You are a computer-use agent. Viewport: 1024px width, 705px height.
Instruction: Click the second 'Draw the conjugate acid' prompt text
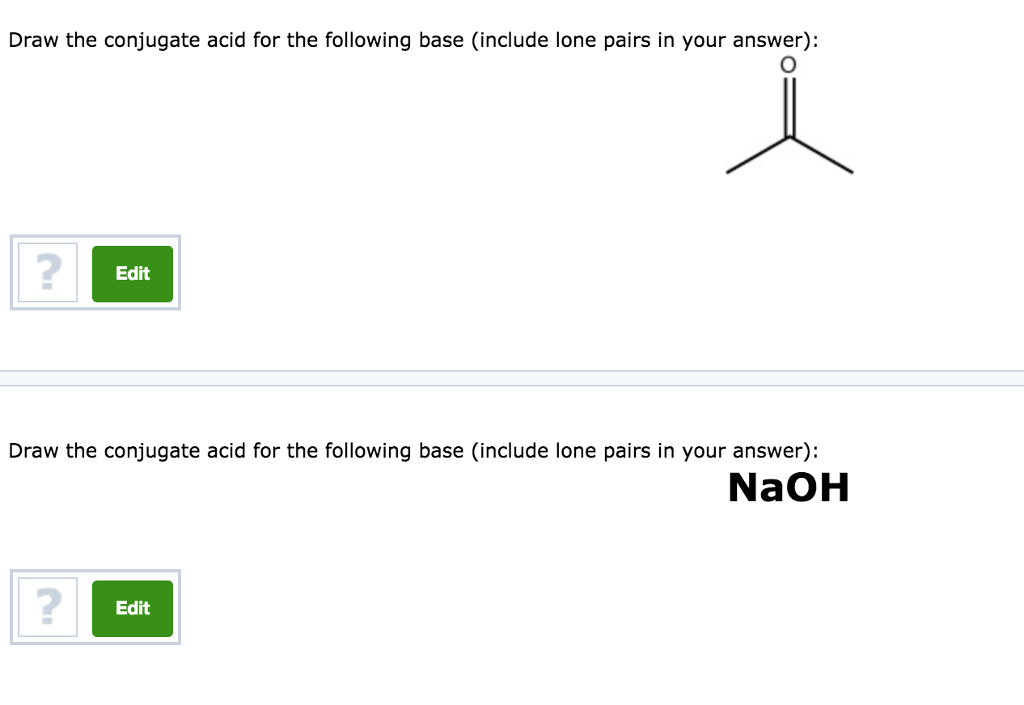413,451
